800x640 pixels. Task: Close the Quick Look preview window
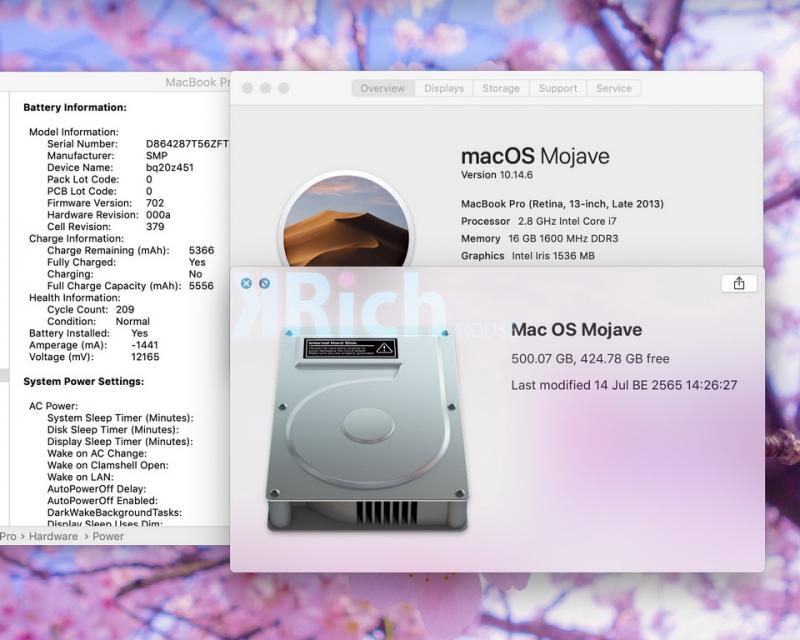pyautogui.click(x=246, y=283)
